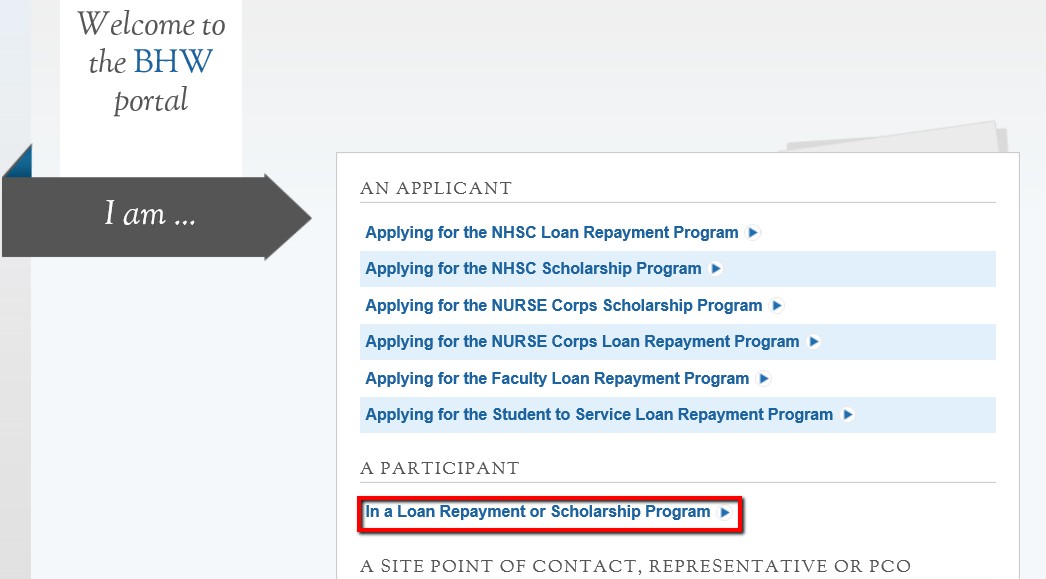This screenshot has height=579, width=1046.
Task: Click the AN APPLICANT section heading
Action: pos(436,188)
